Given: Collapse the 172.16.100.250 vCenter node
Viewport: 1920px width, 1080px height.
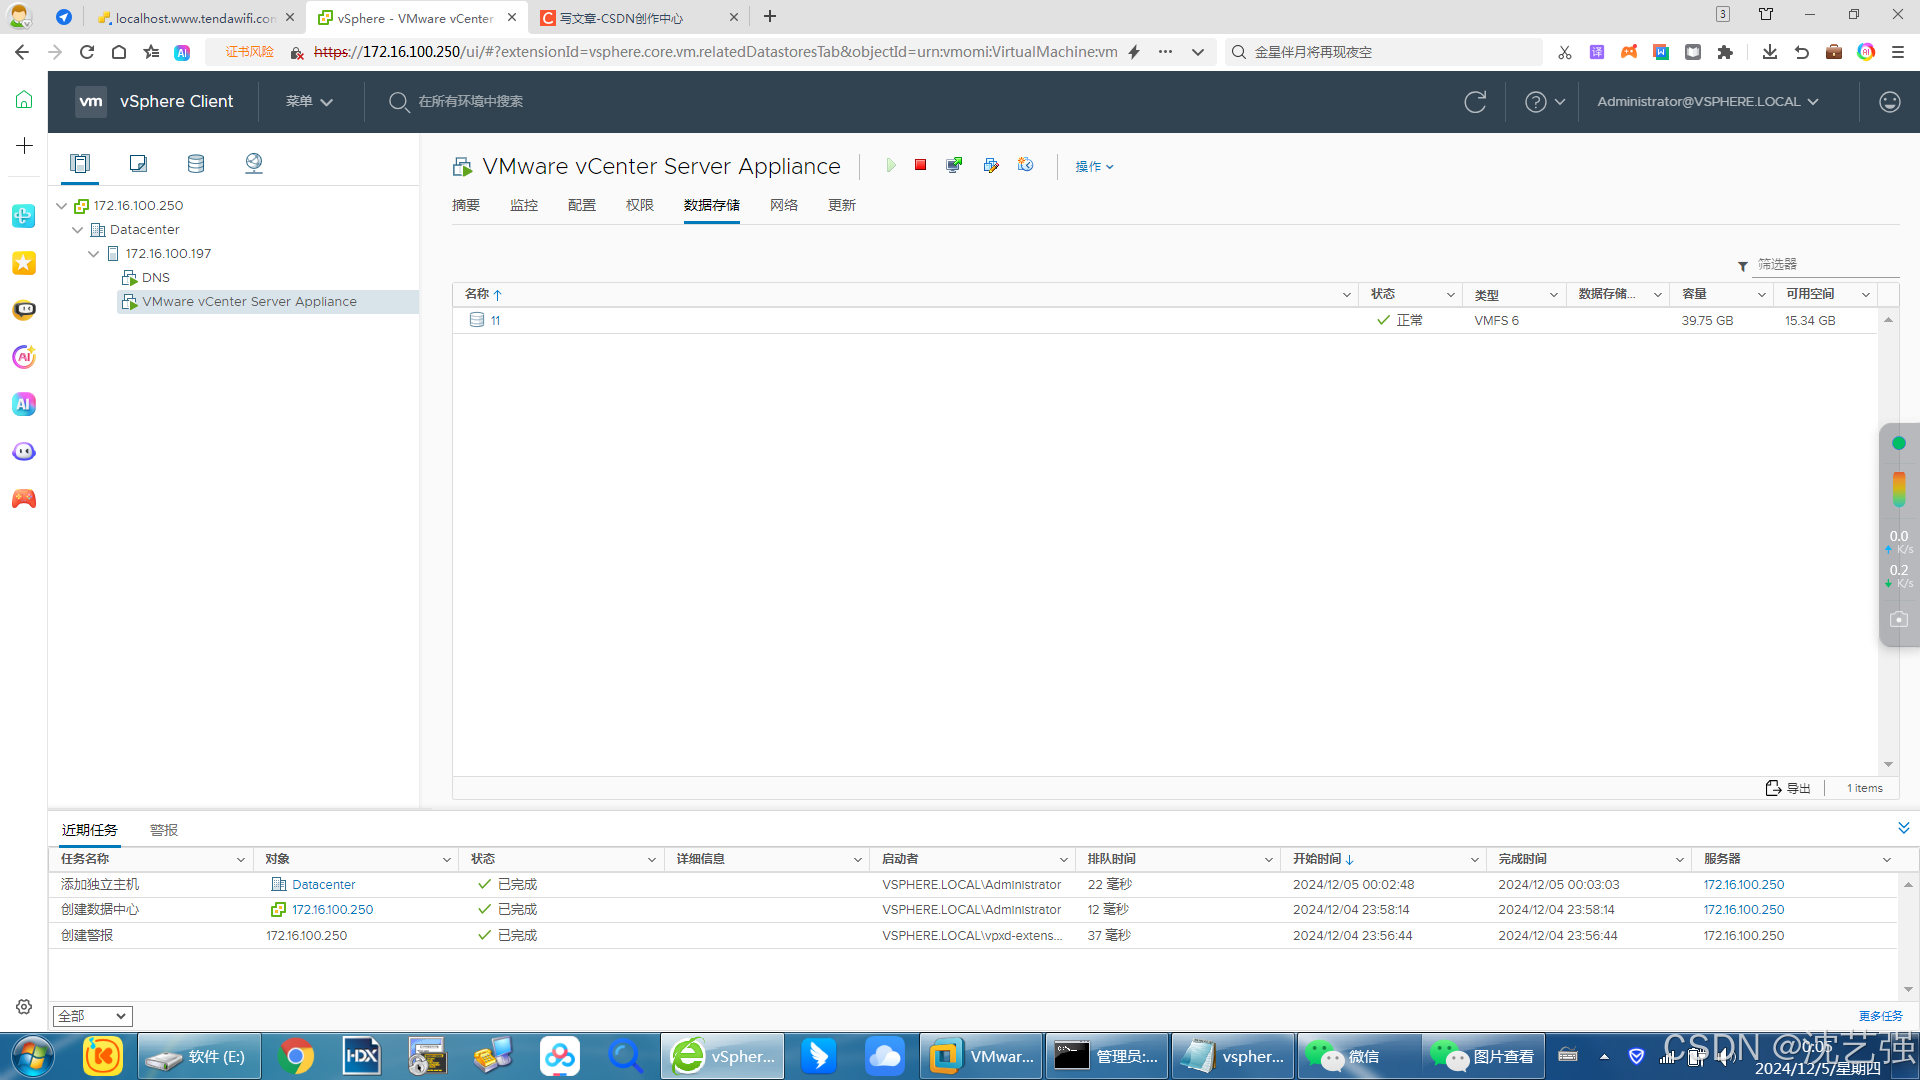Looking at the screenshot, I should [x=62, y=206].
